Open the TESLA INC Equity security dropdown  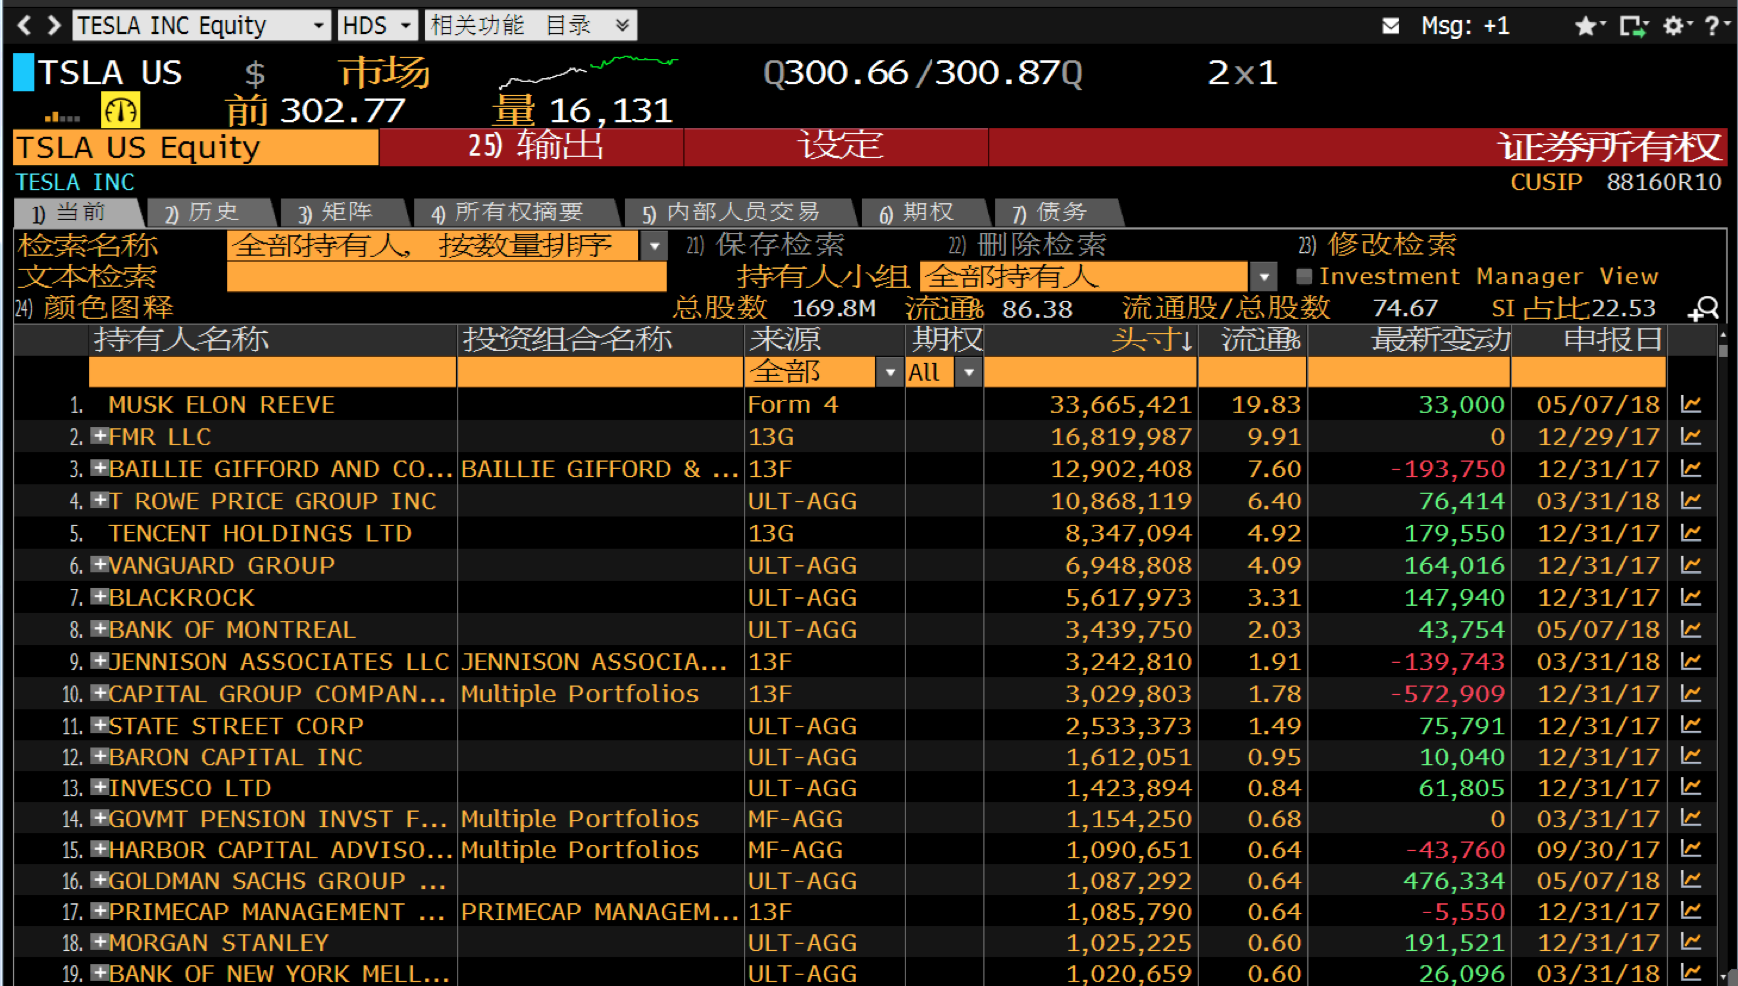[319, 26]
